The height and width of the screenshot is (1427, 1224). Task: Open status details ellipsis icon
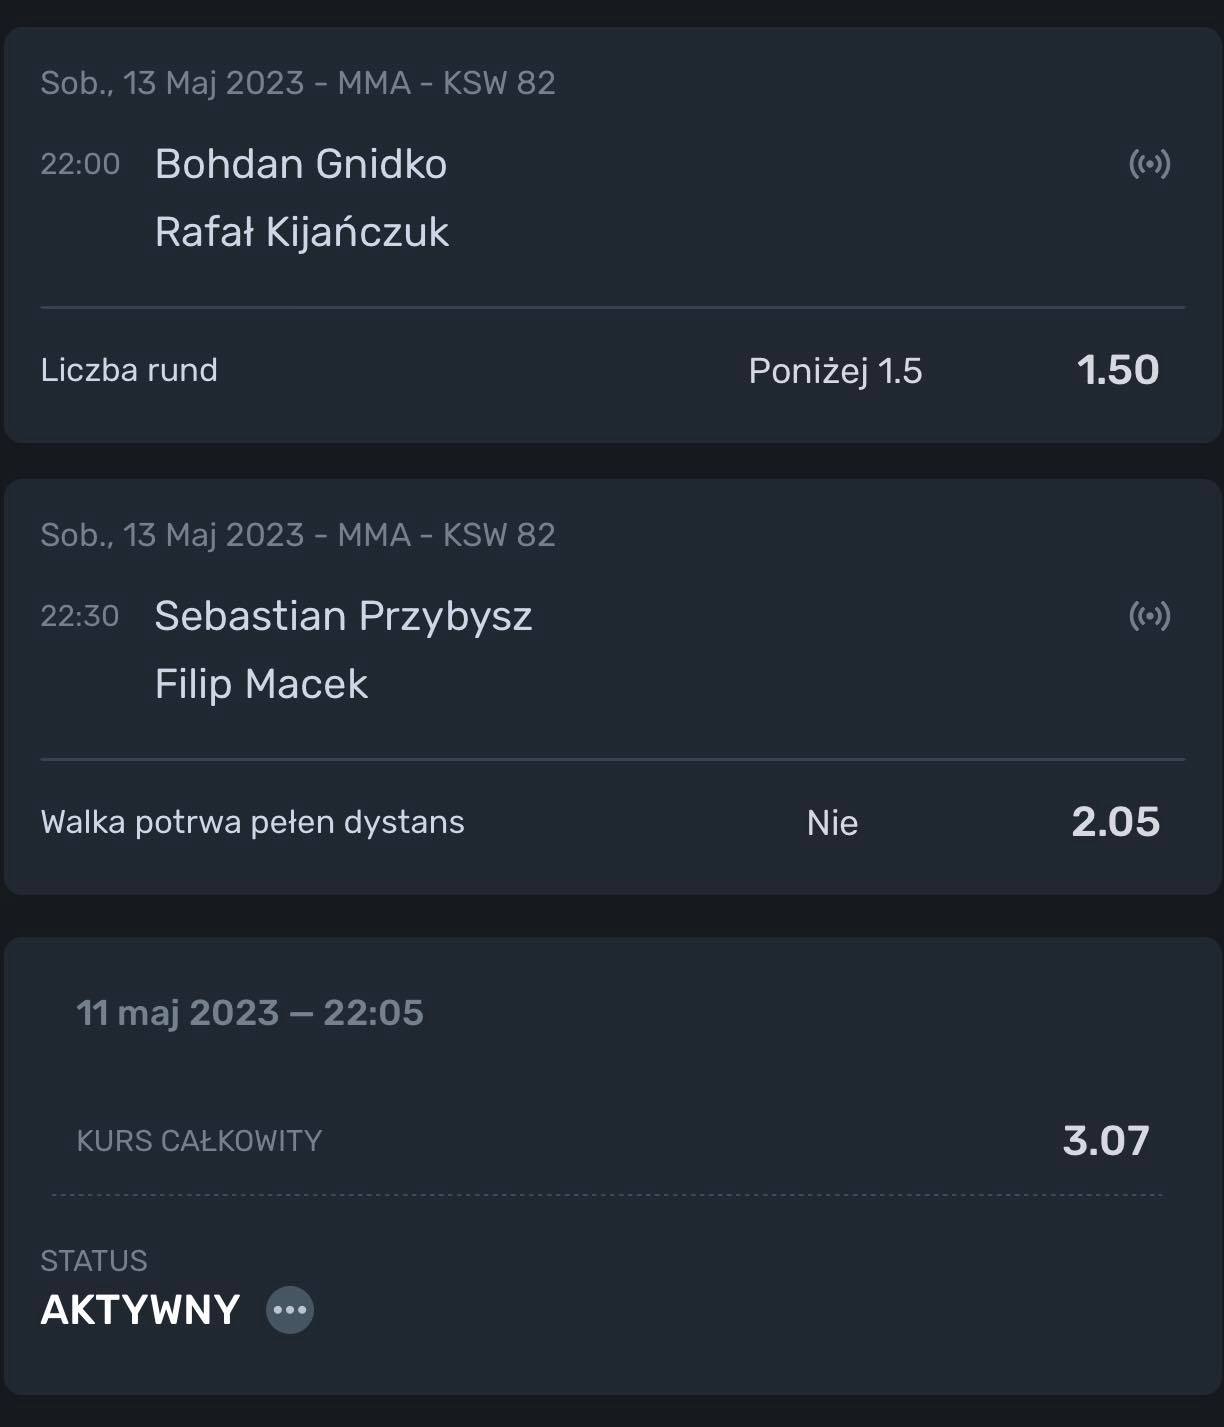[290, 1310]
